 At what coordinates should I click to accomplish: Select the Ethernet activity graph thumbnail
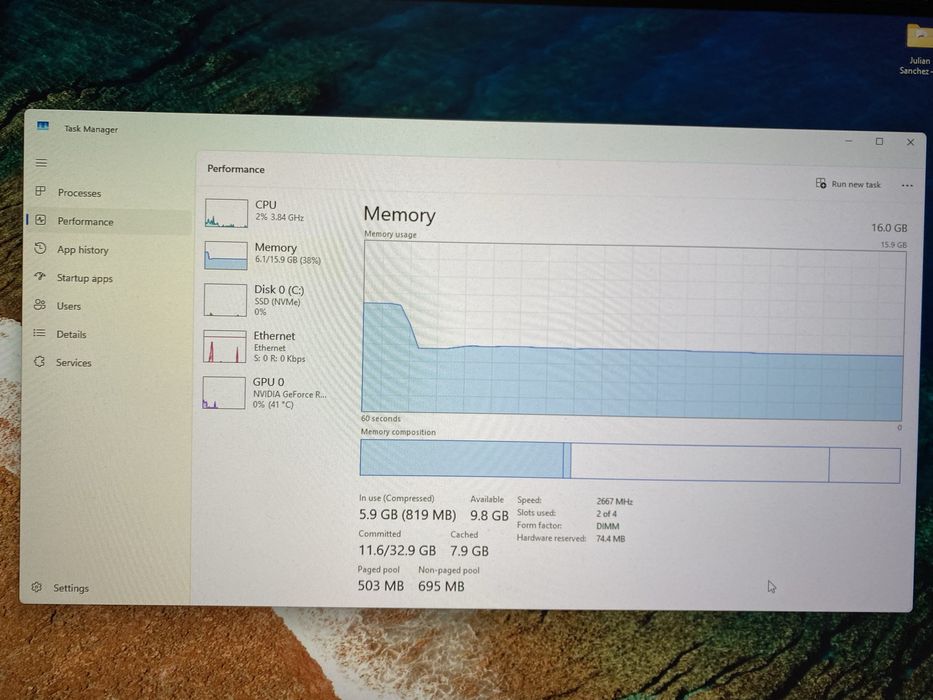pyautogui.click(x=224, y=346)
